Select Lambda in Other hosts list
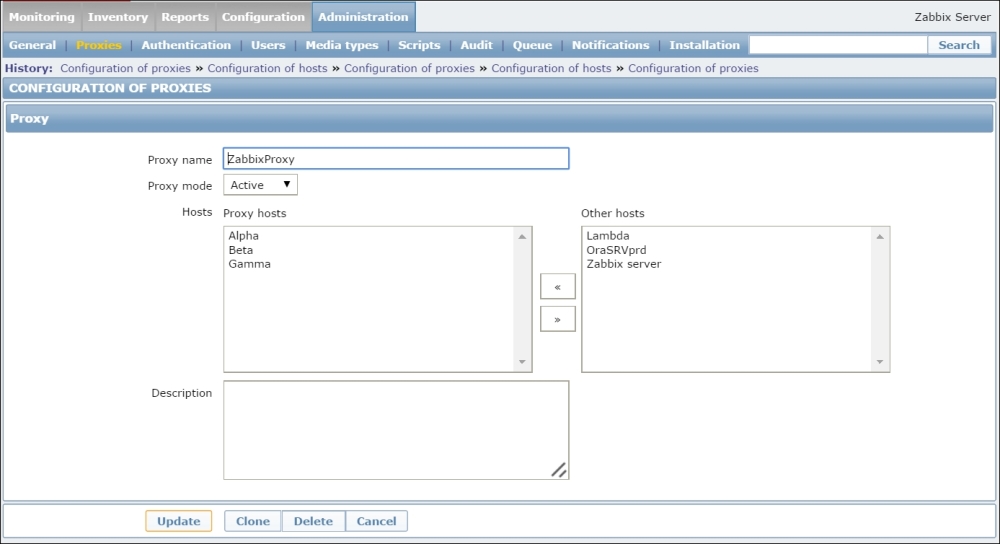 click(x=608, y=236)
